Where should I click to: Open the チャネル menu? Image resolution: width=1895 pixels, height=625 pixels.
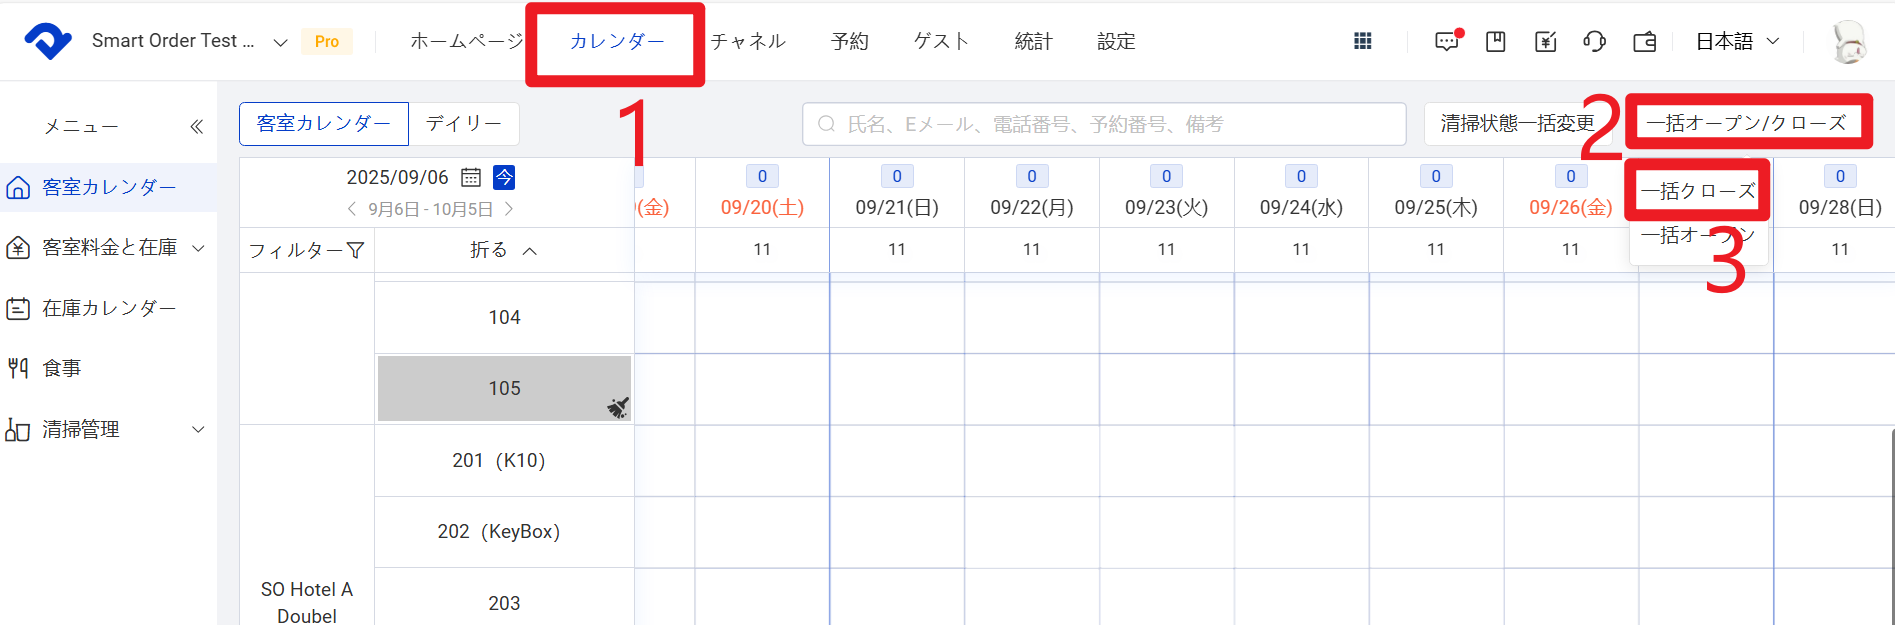(748, 41)
